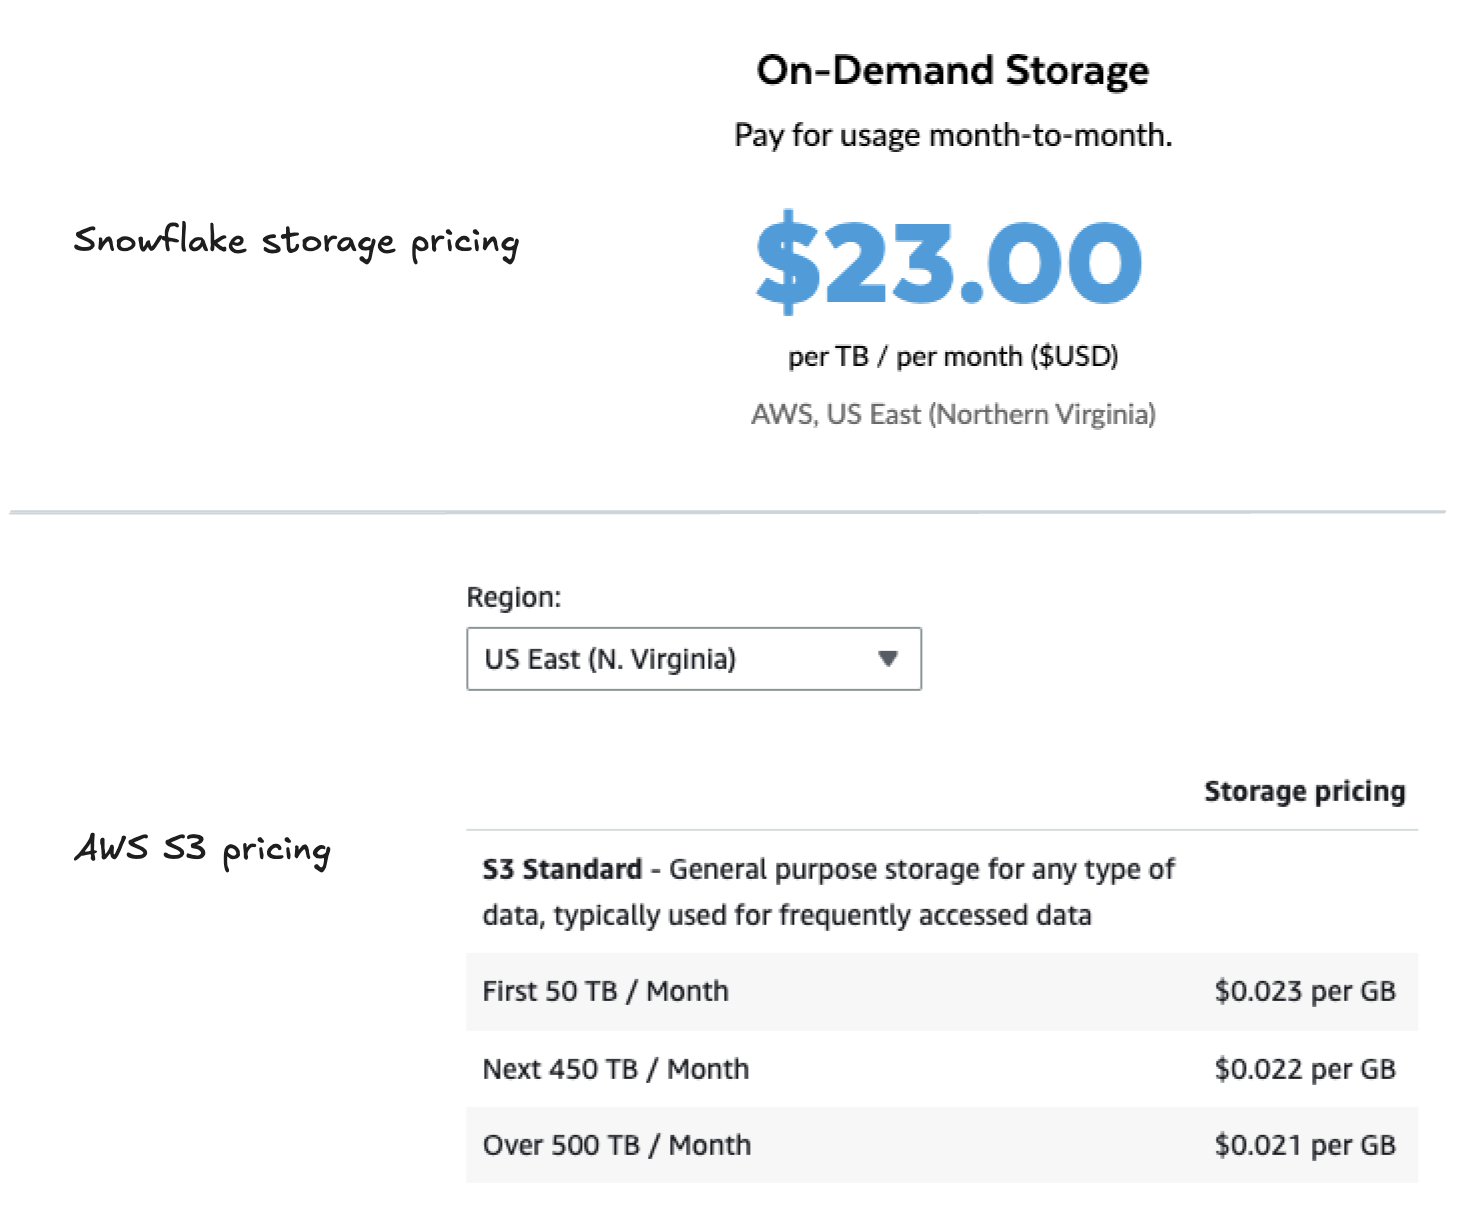Click the 'Pay for usage month-to-month.' text
This screenshot has width=1466, height=1216.
953,135
